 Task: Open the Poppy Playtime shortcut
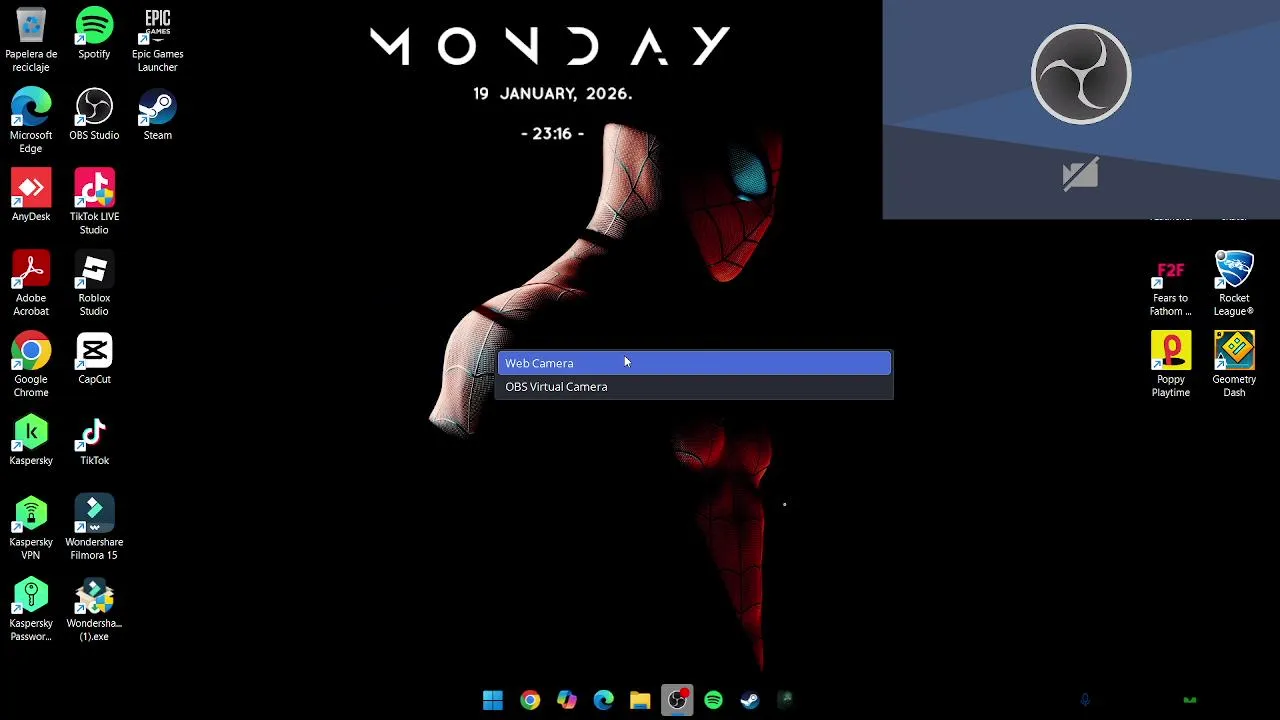[1170, 365]
